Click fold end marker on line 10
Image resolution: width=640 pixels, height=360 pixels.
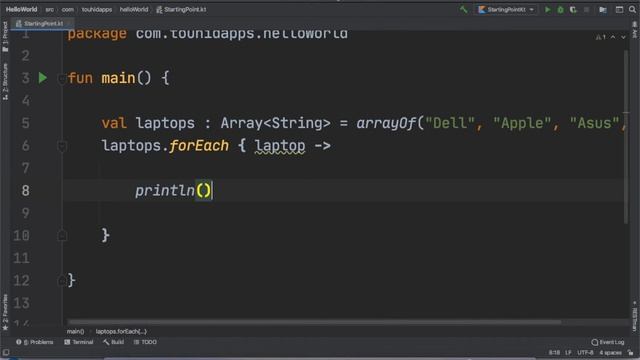click(62, 236)
